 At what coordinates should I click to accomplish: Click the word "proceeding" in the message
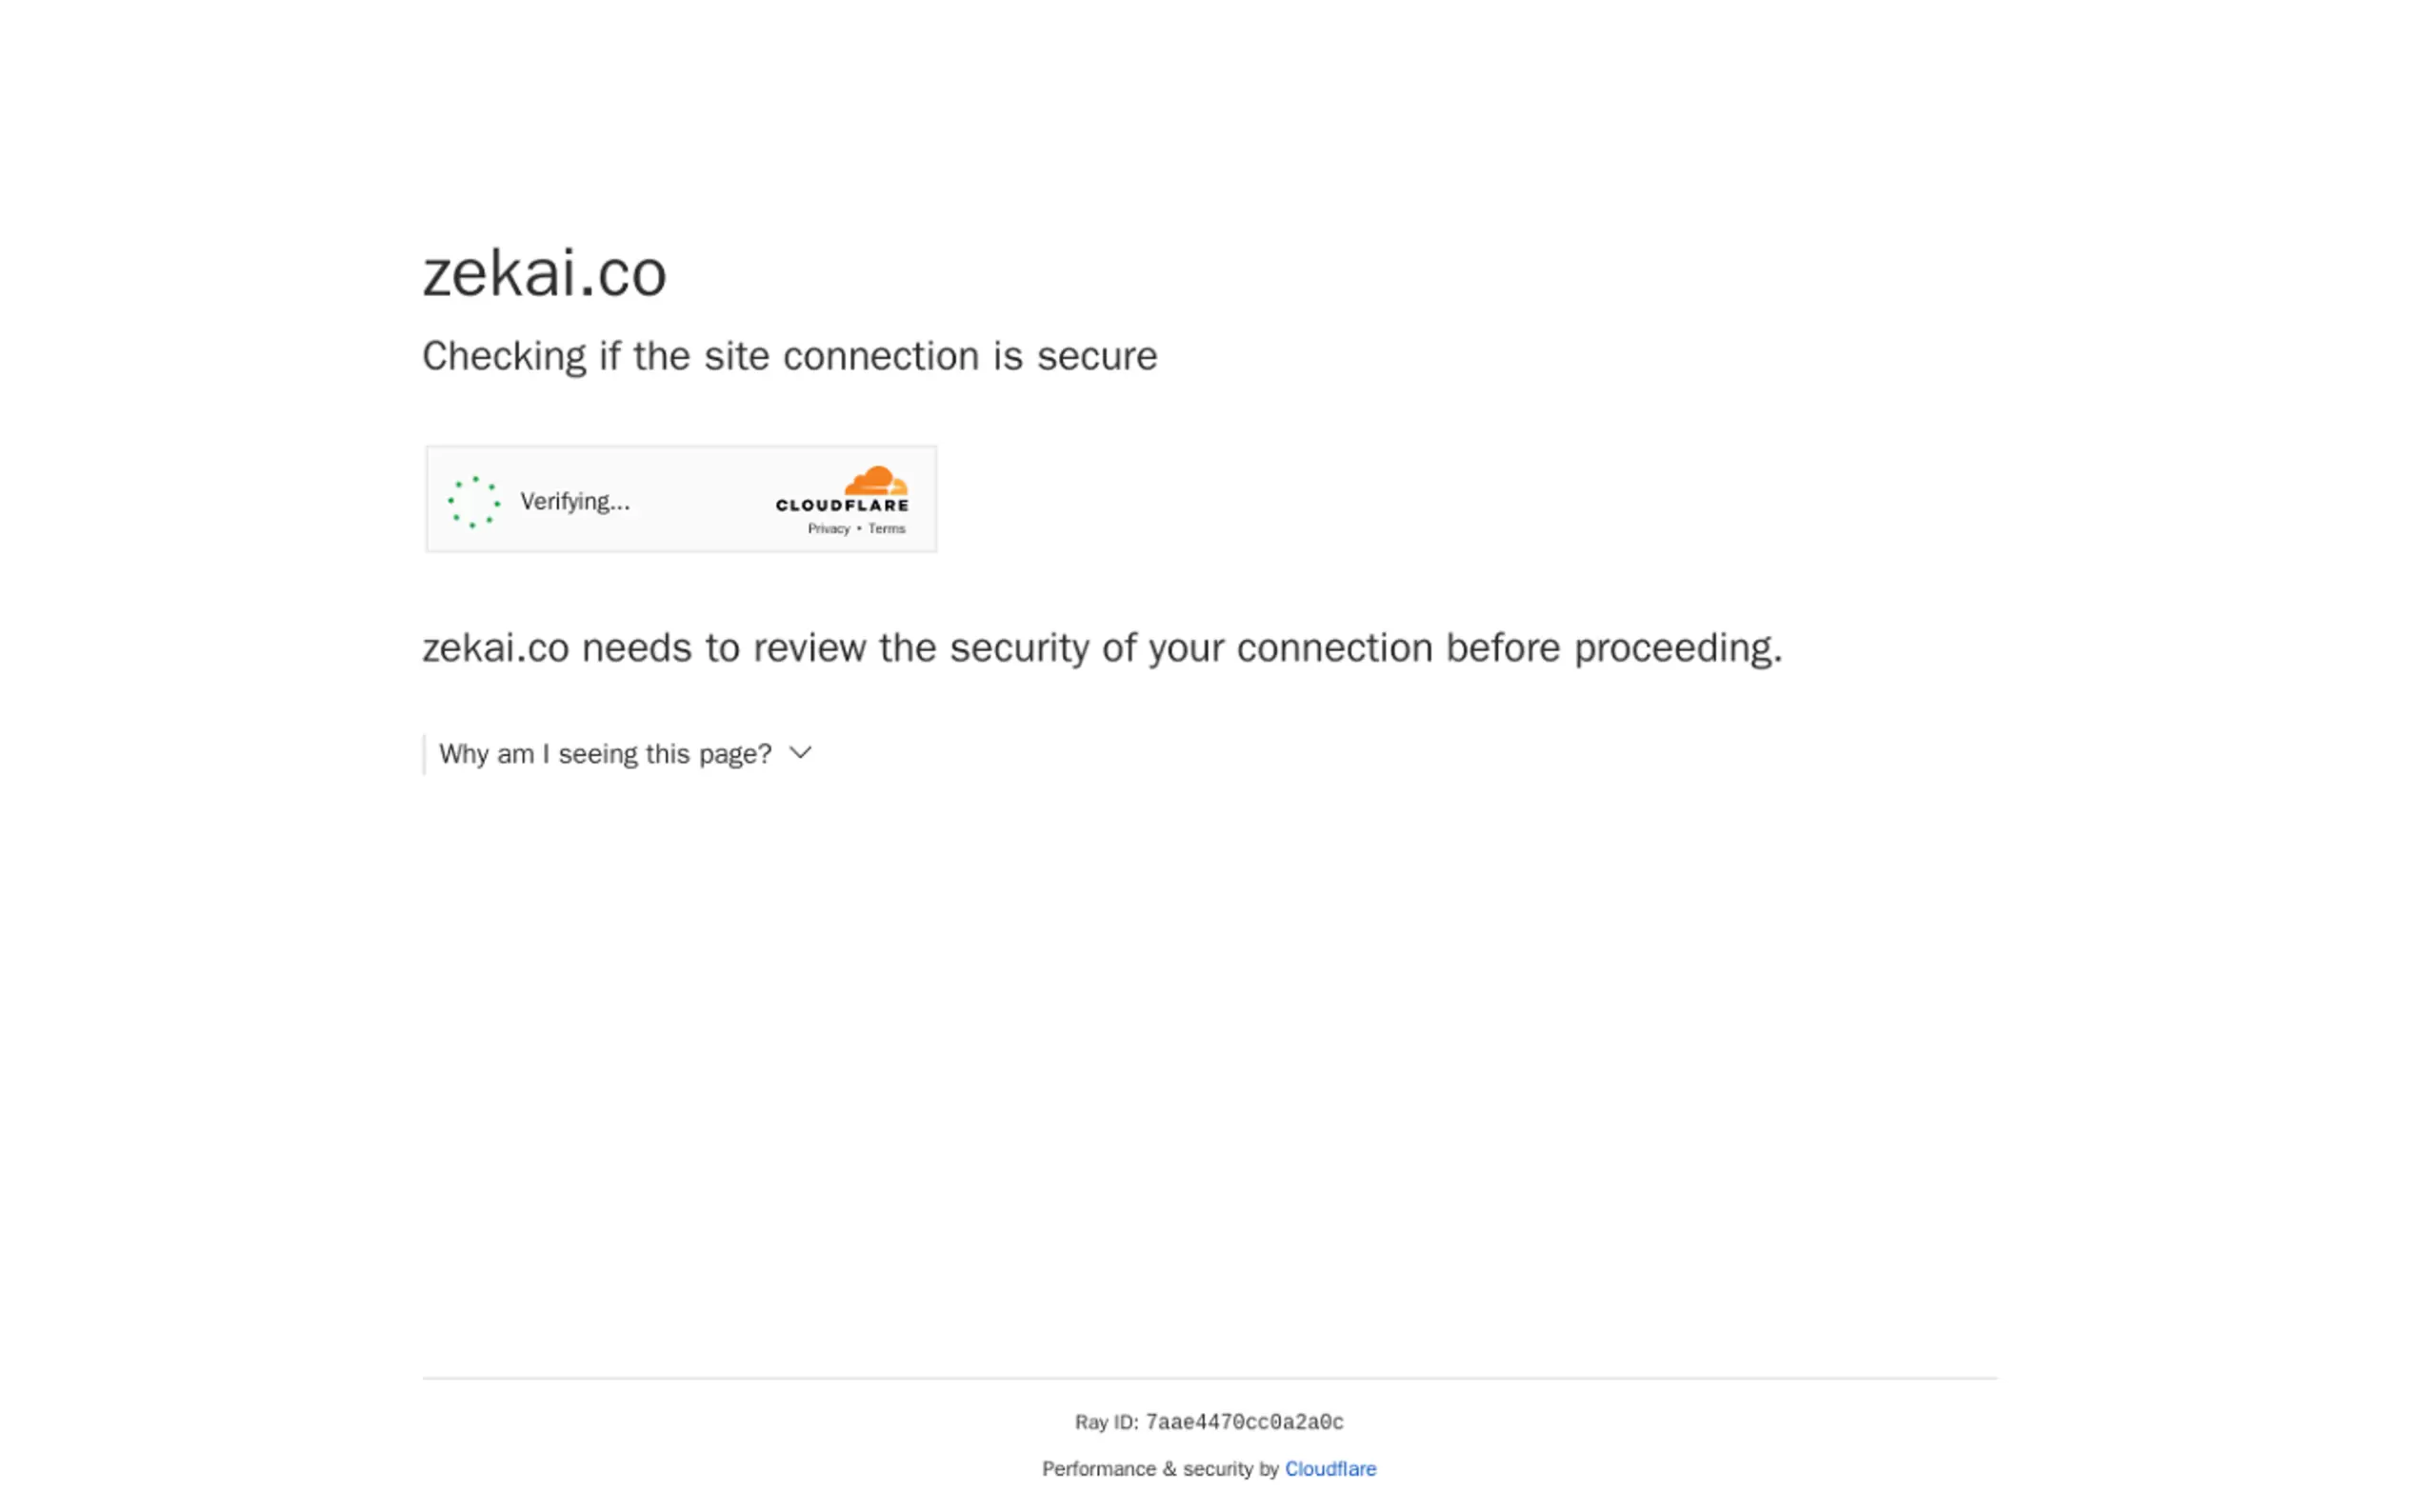pyautogui.click(x=1676, y=648)
